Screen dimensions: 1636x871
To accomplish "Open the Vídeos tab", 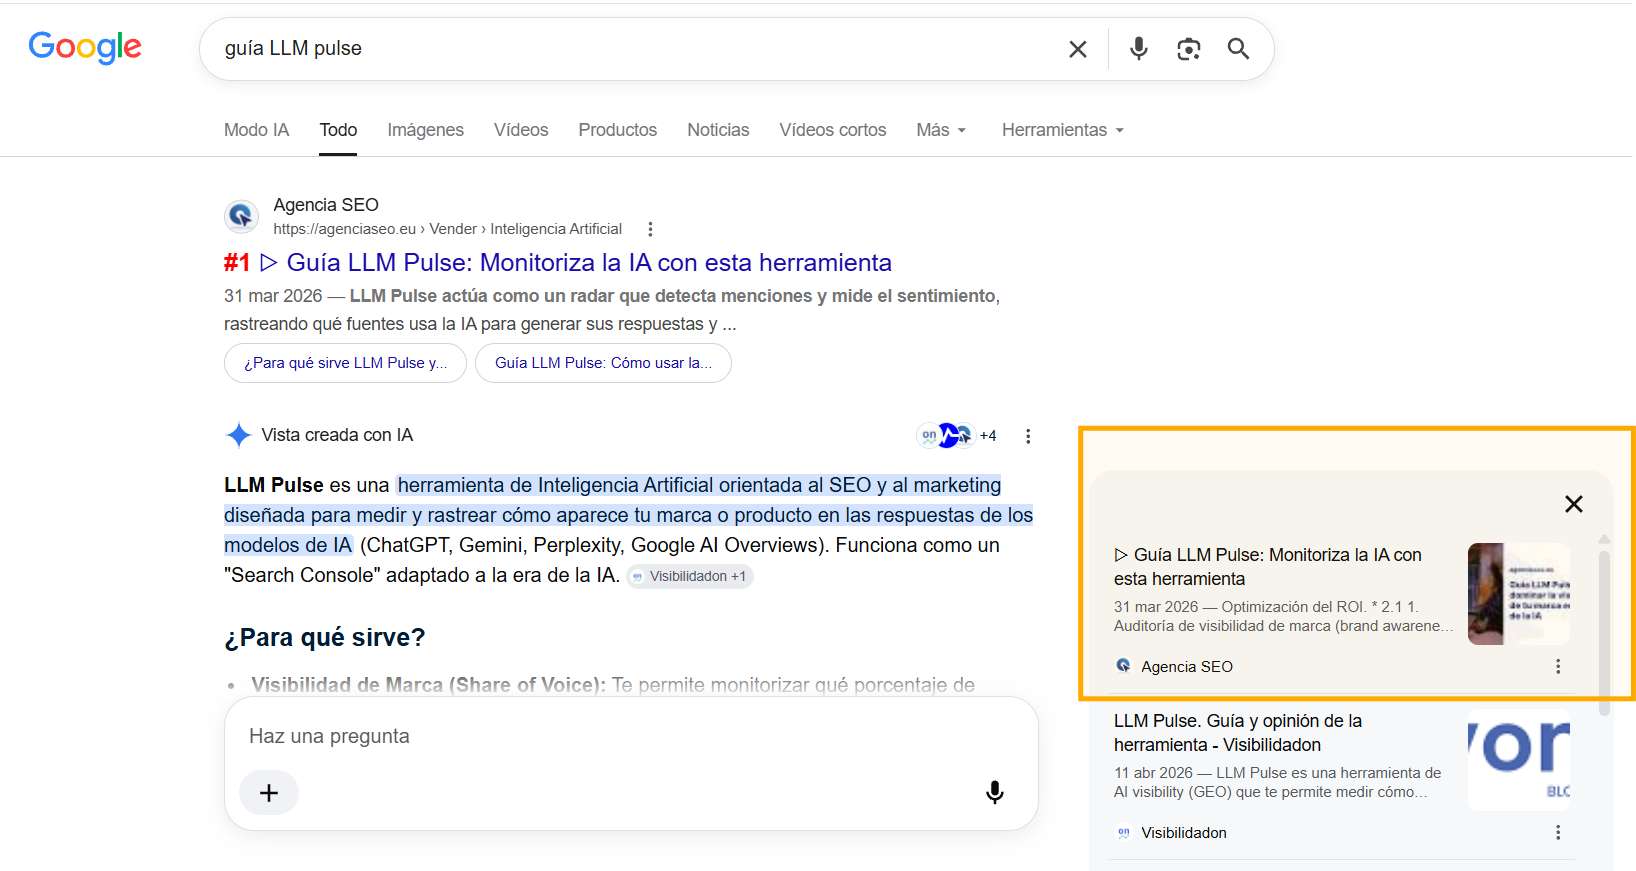I will [x=521, y=130].
